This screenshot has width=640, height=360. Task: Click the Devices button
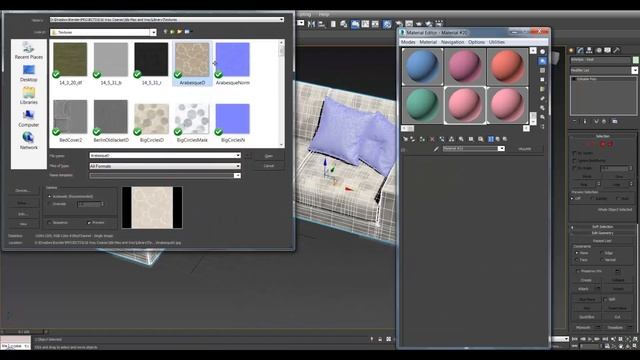point(23,191)
